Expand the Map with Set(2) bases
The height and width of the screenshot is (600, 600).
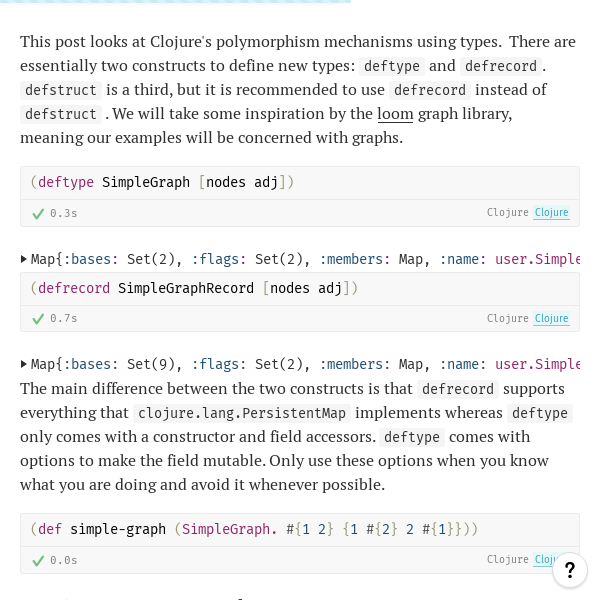24,259
